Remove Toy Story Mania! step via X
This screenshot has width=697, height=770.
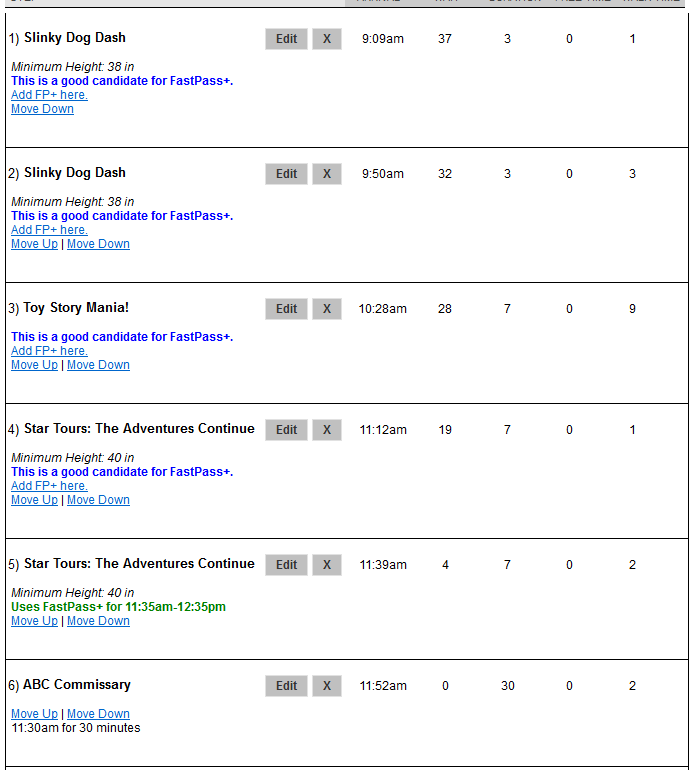(x=327, y=309)
